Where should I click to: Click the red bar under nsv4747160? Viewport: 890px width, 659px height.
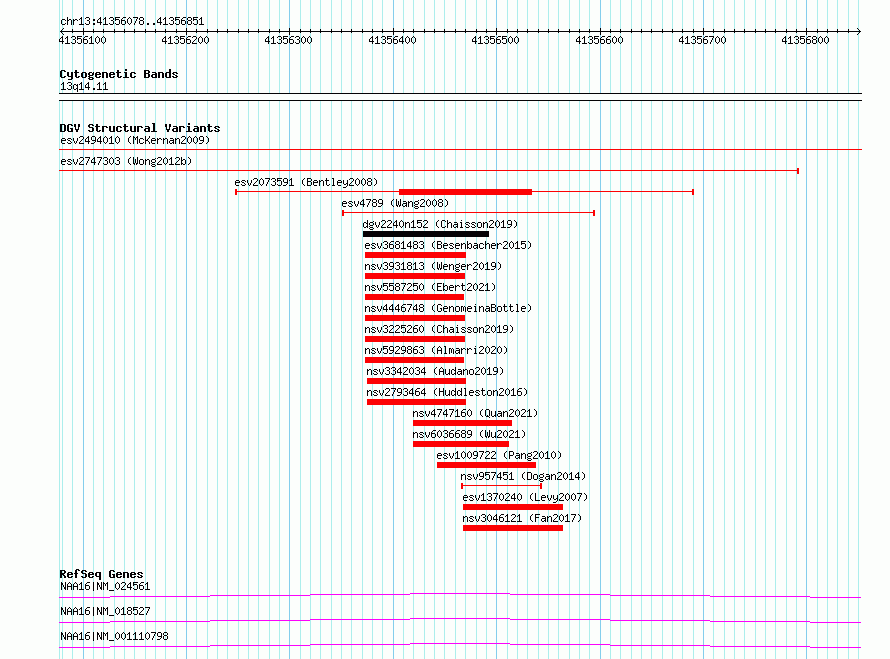coord(462,423)
